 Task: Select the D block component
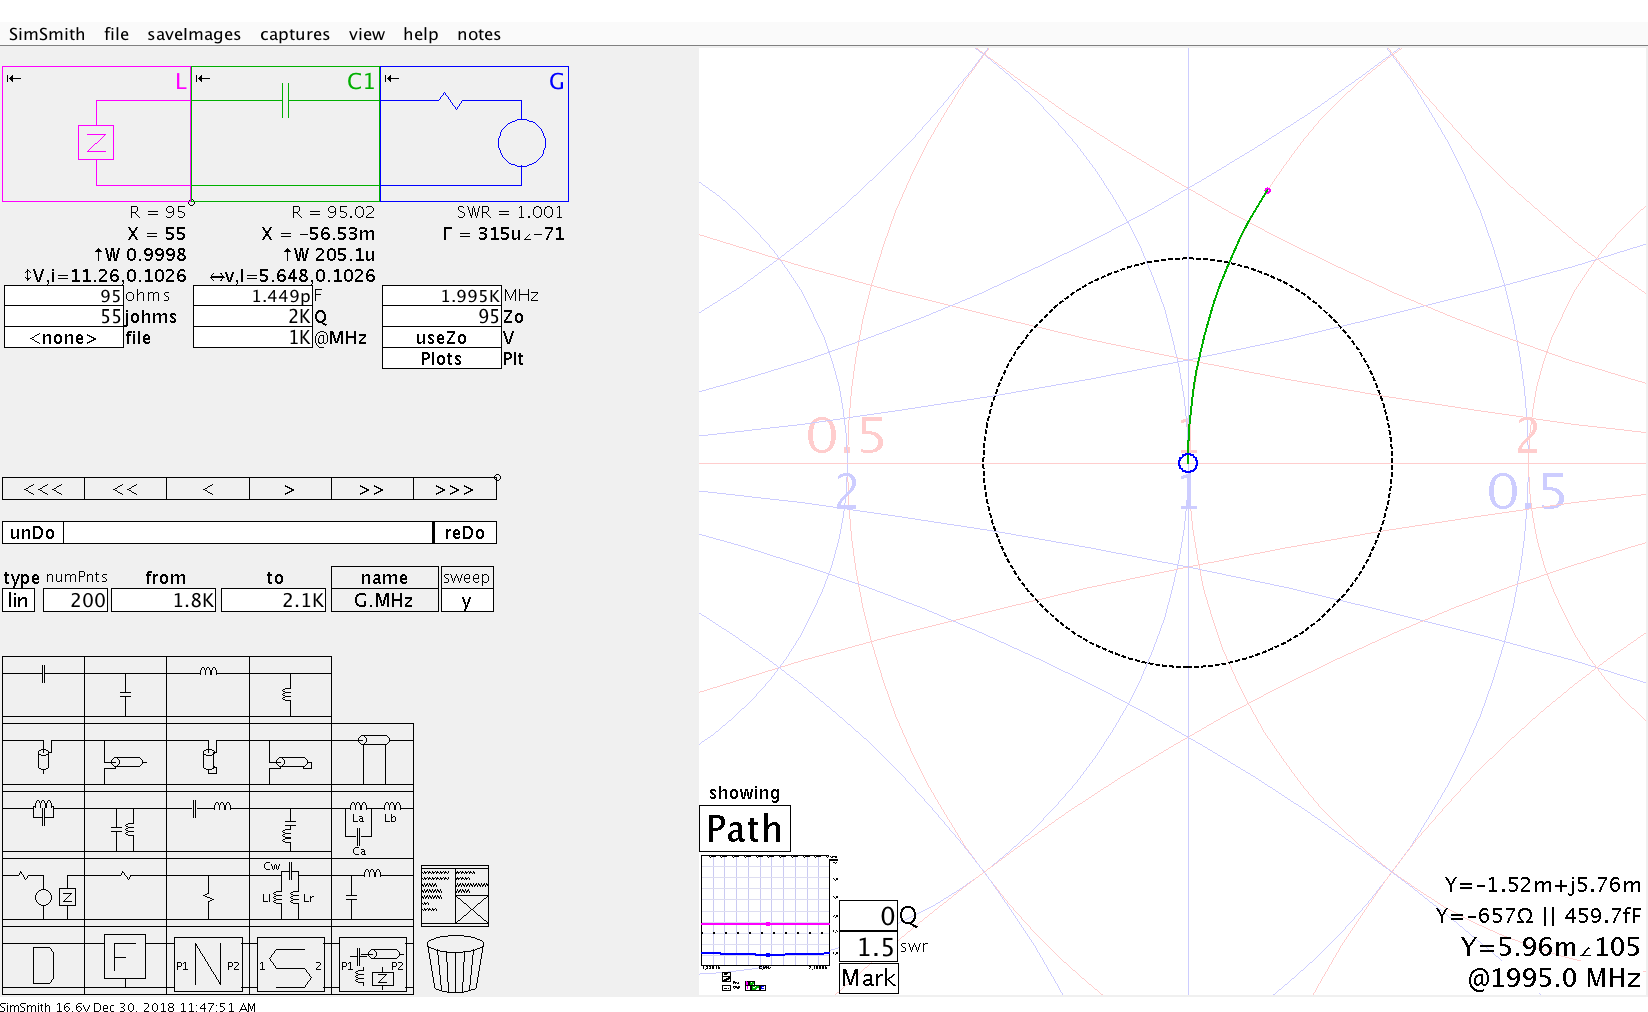pyautogui.click(x=43, y=962)
